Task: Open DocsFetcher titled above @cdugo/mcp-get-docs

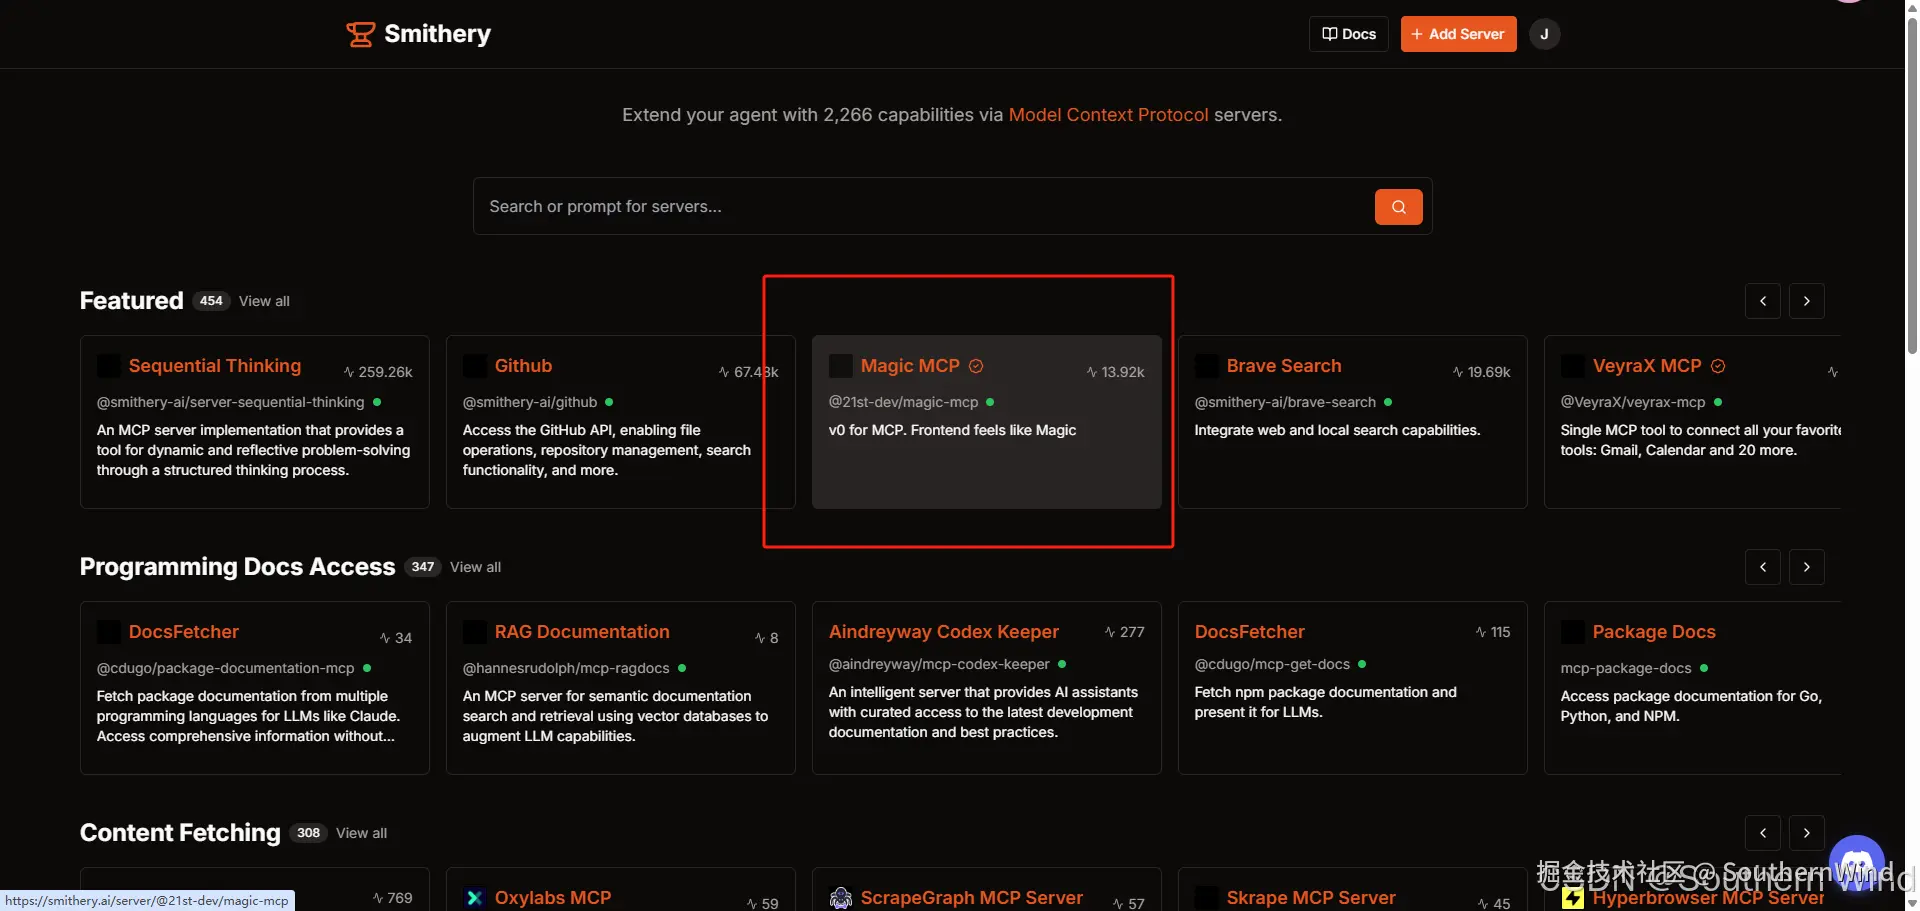Action: point(1250,632)
